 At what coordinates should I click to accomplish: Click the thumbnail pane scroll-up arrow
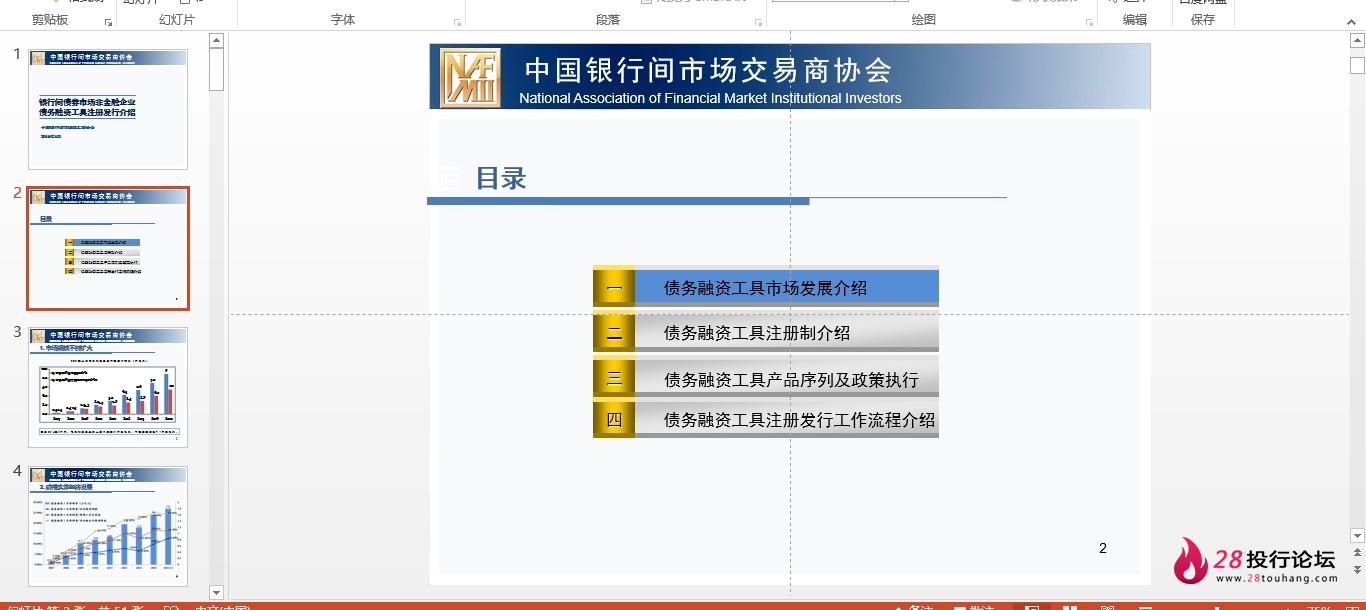pos(216,40)
